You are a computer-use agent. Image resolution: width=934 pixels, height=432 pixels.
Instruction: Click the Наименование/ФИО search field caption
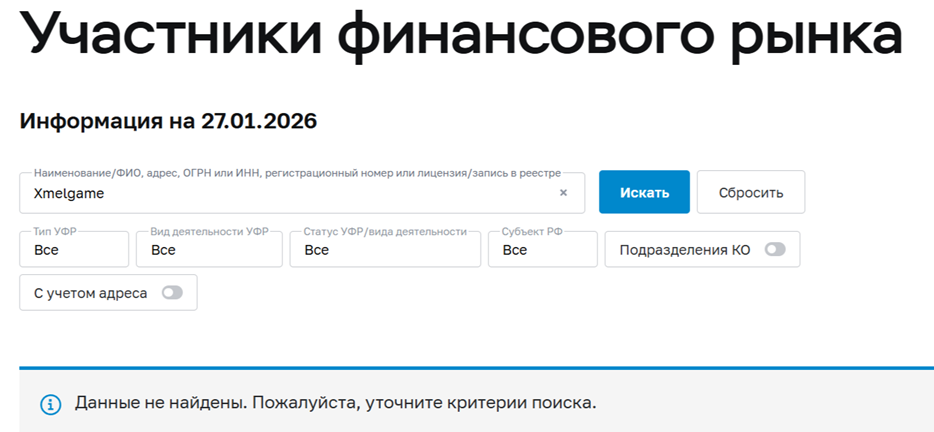point(297,173)
